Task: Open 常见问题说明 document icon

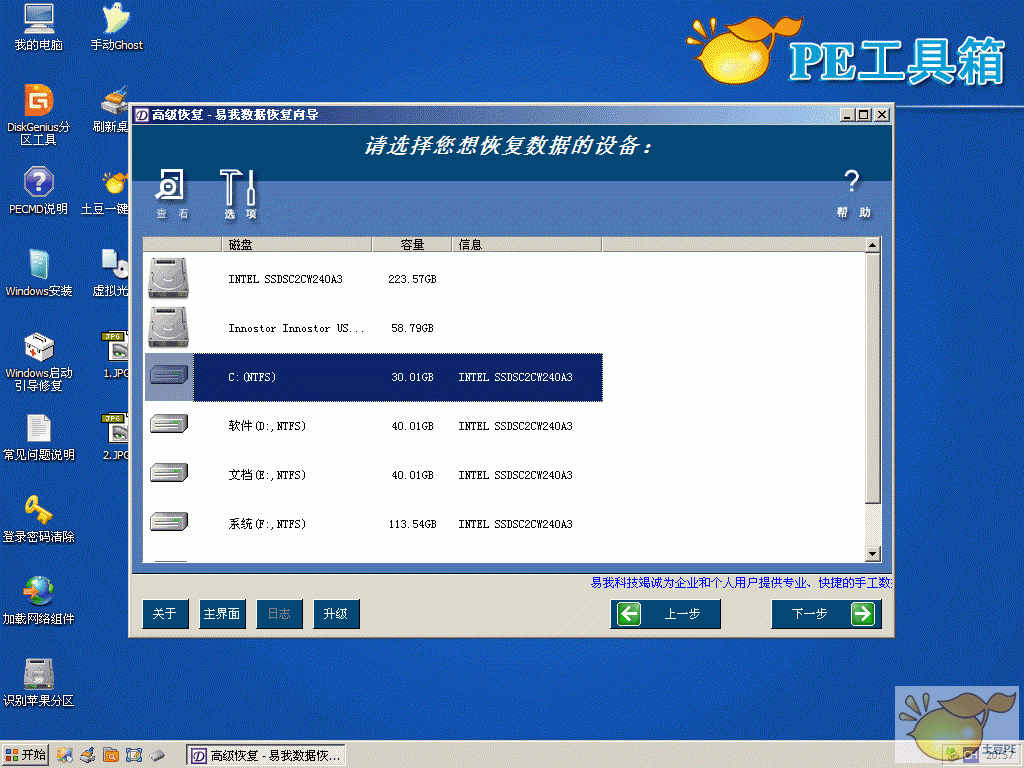Action: tap(39, 438)
